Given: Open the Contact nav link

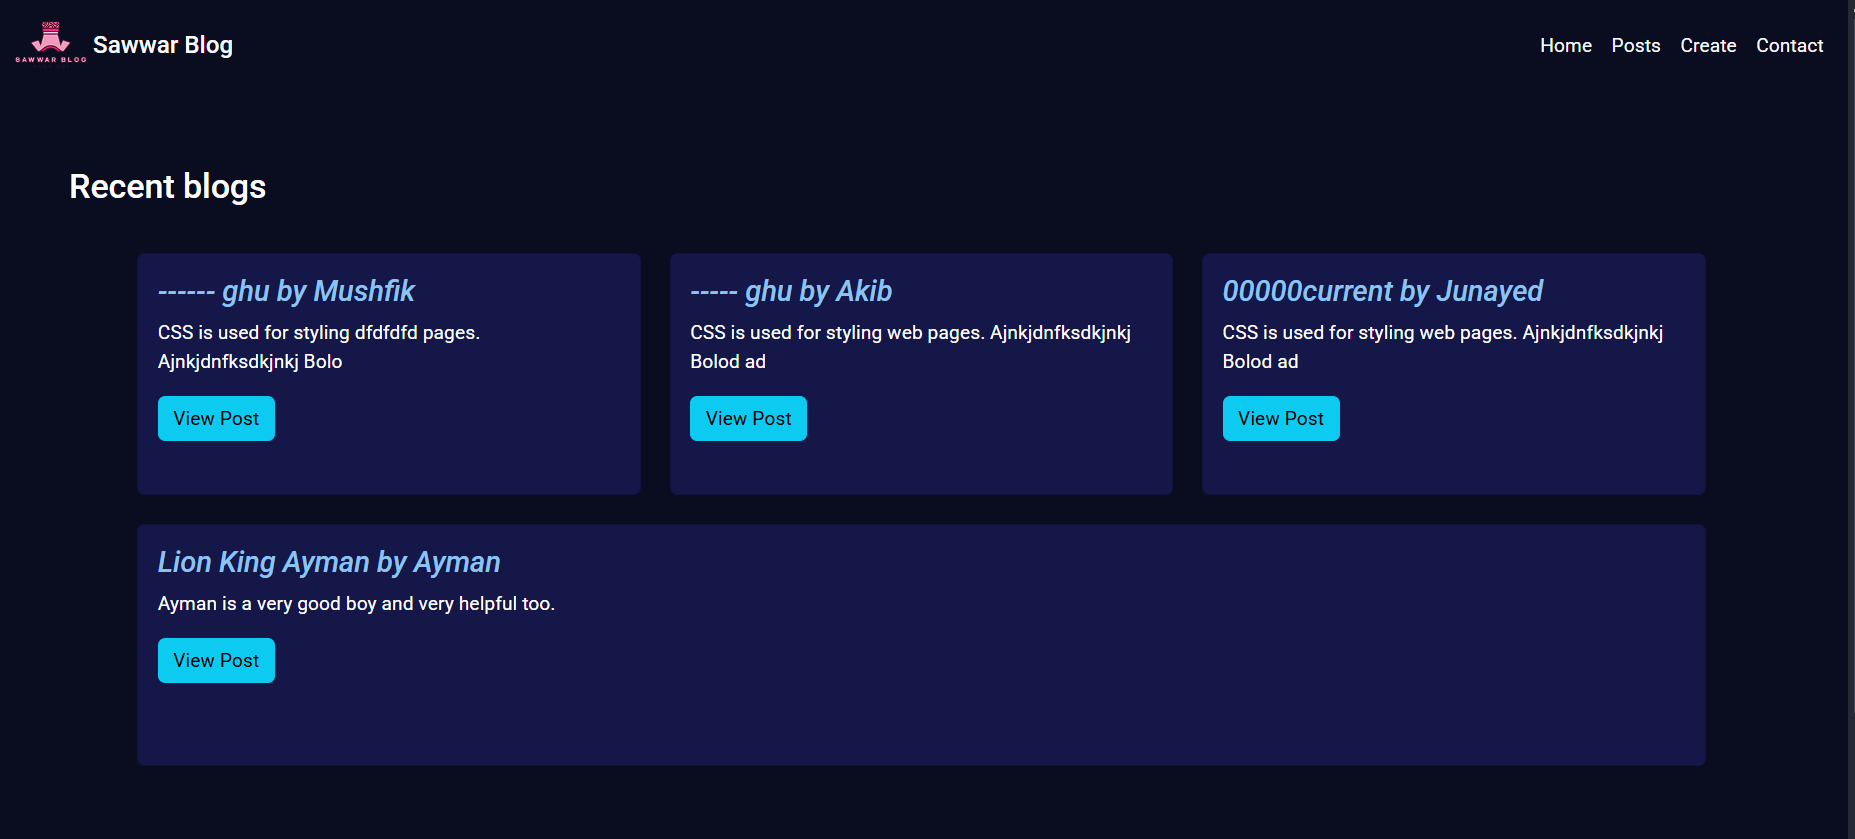Looking at the screenshot, I should (1789, 45).
